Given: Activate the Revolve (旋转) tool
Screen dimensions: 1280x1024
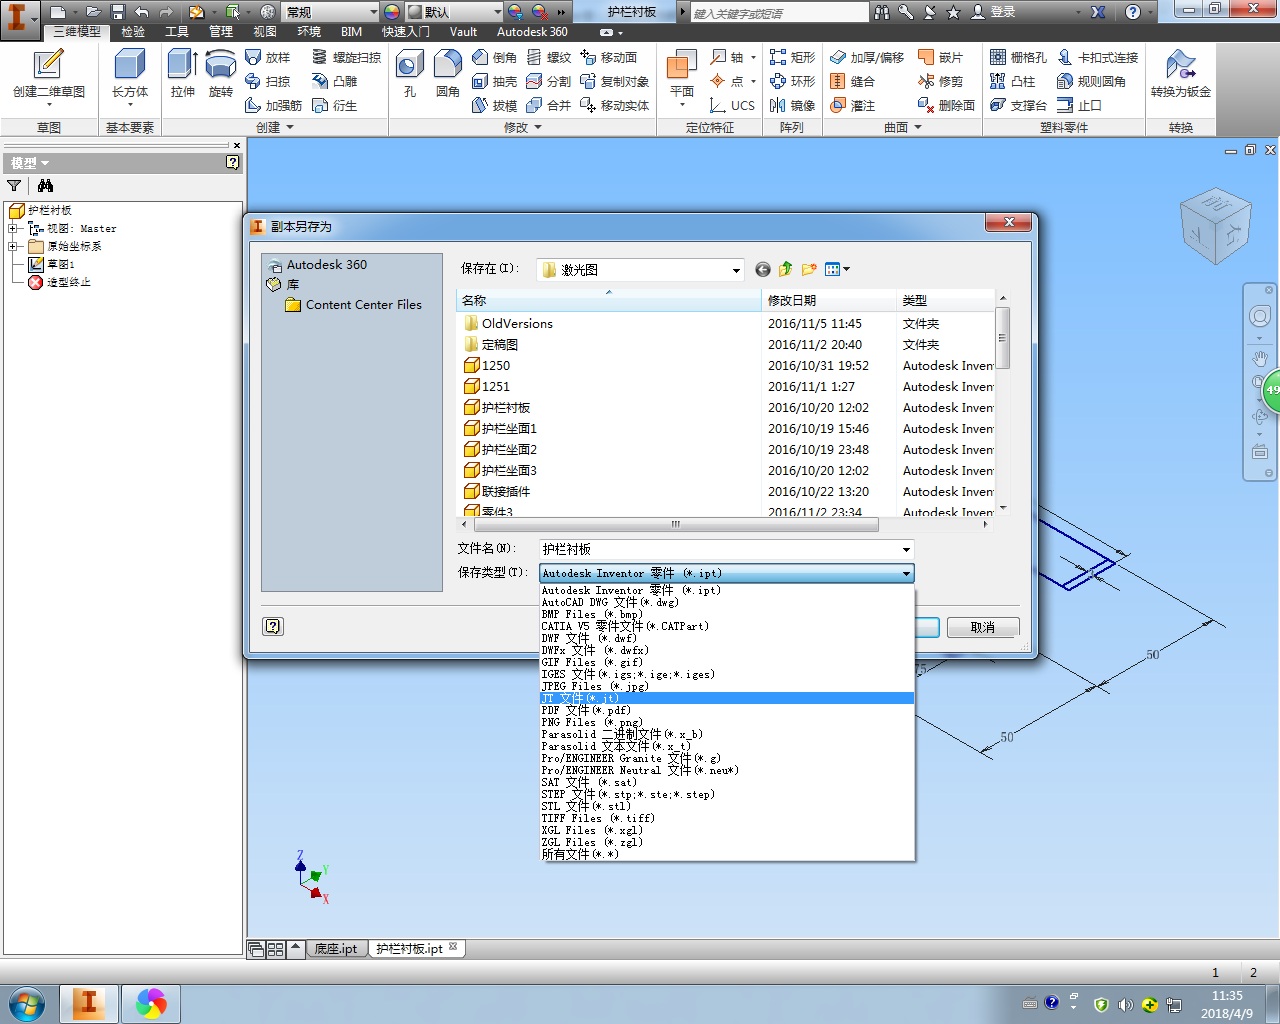Looking at the screenshot, I should click(x=220, y=75).
